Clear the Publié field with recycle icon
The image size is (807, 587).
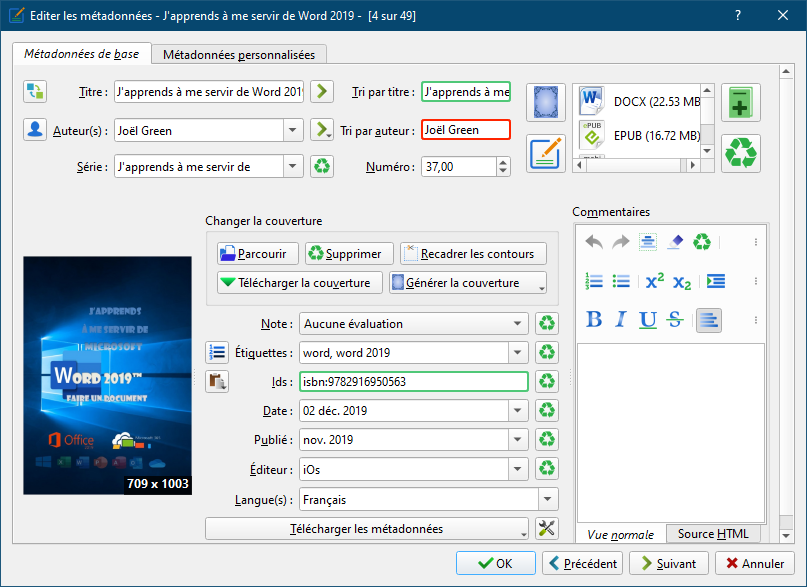click(x=547, y=439)
